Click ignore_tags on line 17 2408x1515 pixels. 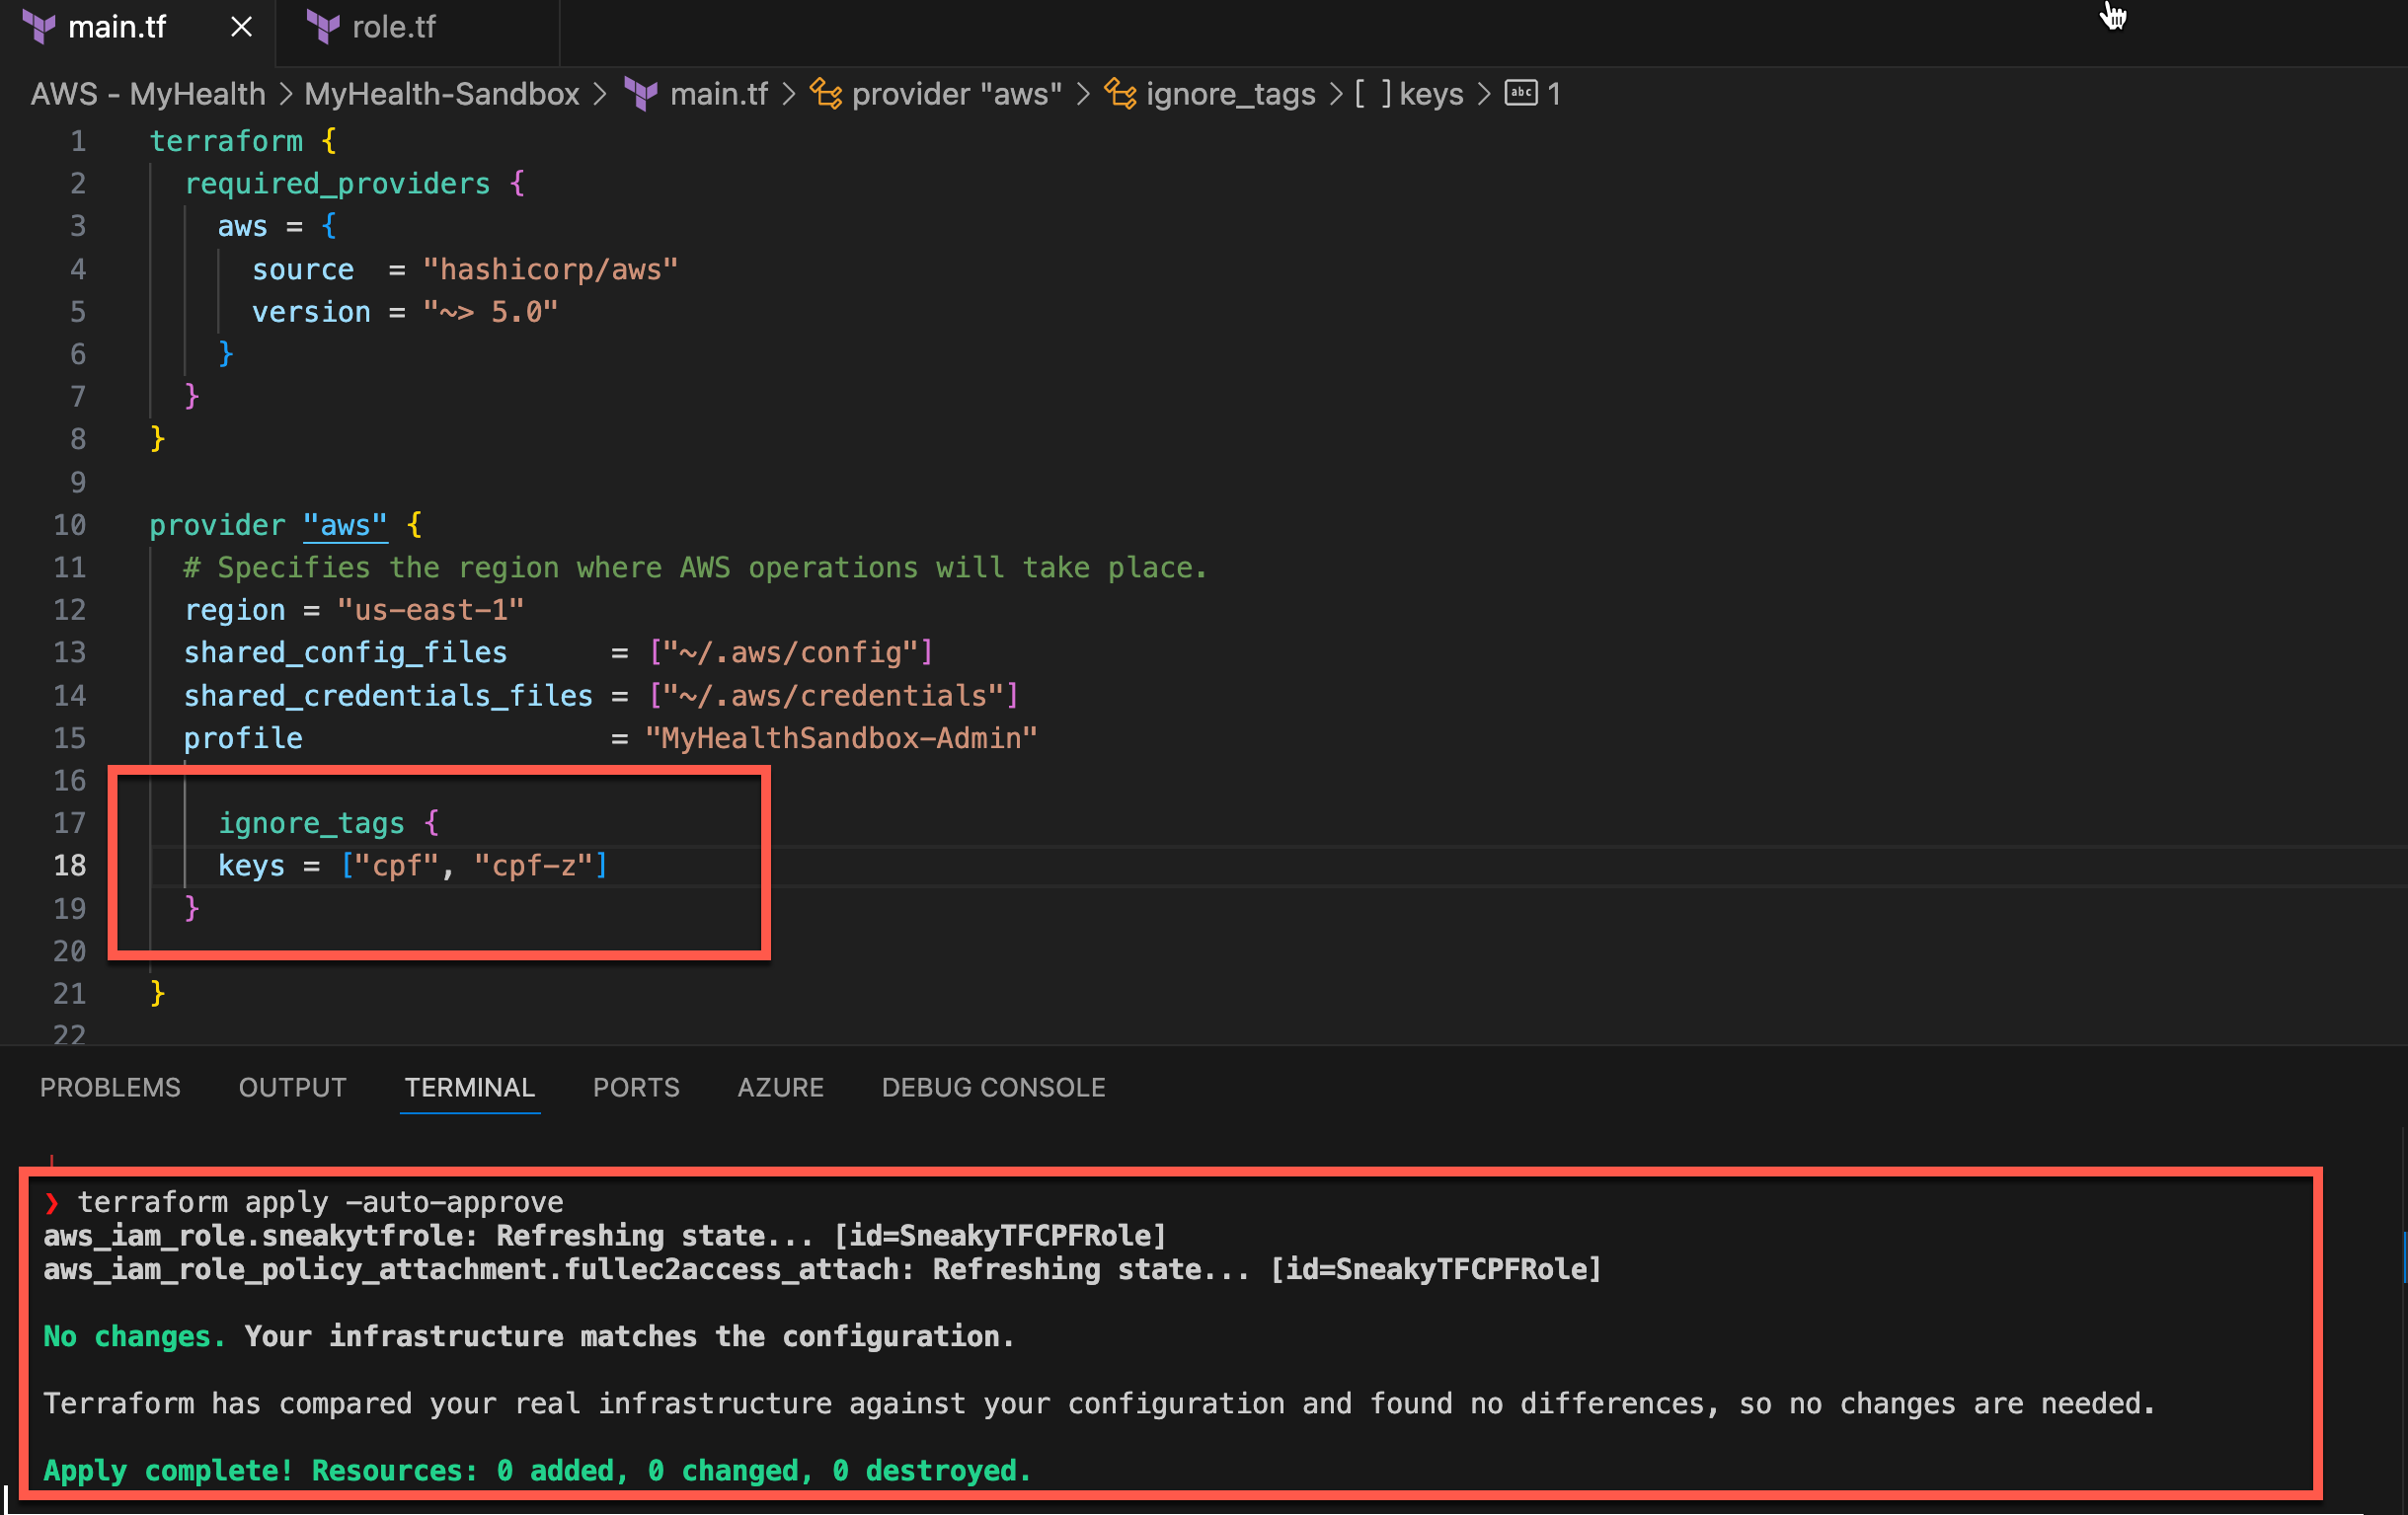click(x=311, y=823)
